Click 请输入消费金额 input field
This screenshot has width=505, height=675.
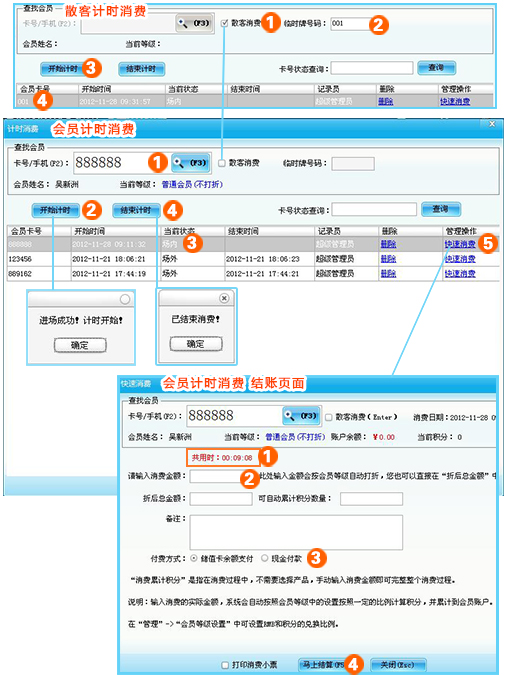click(221, 476)
